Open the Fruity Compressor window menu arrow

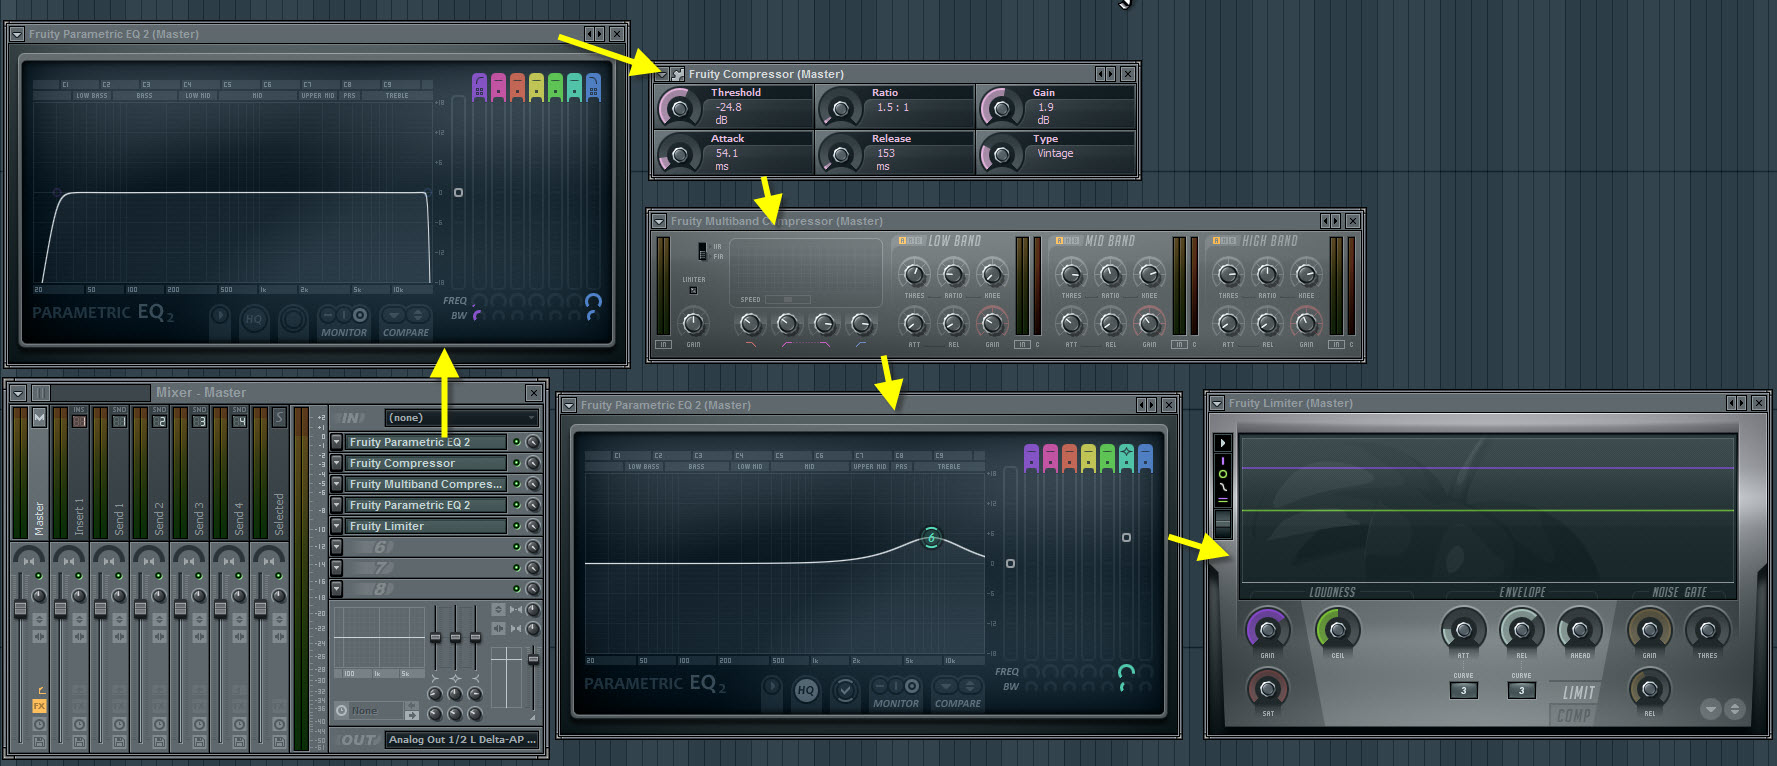click(661, 74)
